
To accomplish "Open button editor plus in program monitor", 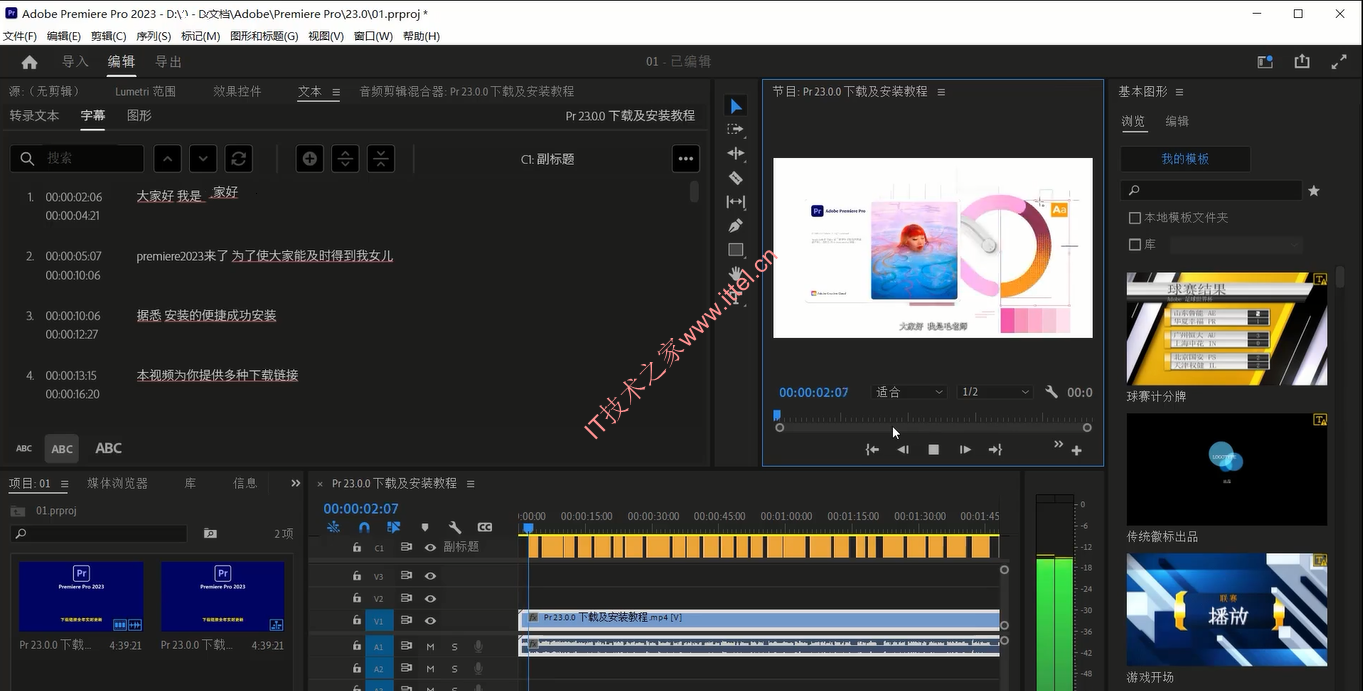I will tap(1077, 450).
